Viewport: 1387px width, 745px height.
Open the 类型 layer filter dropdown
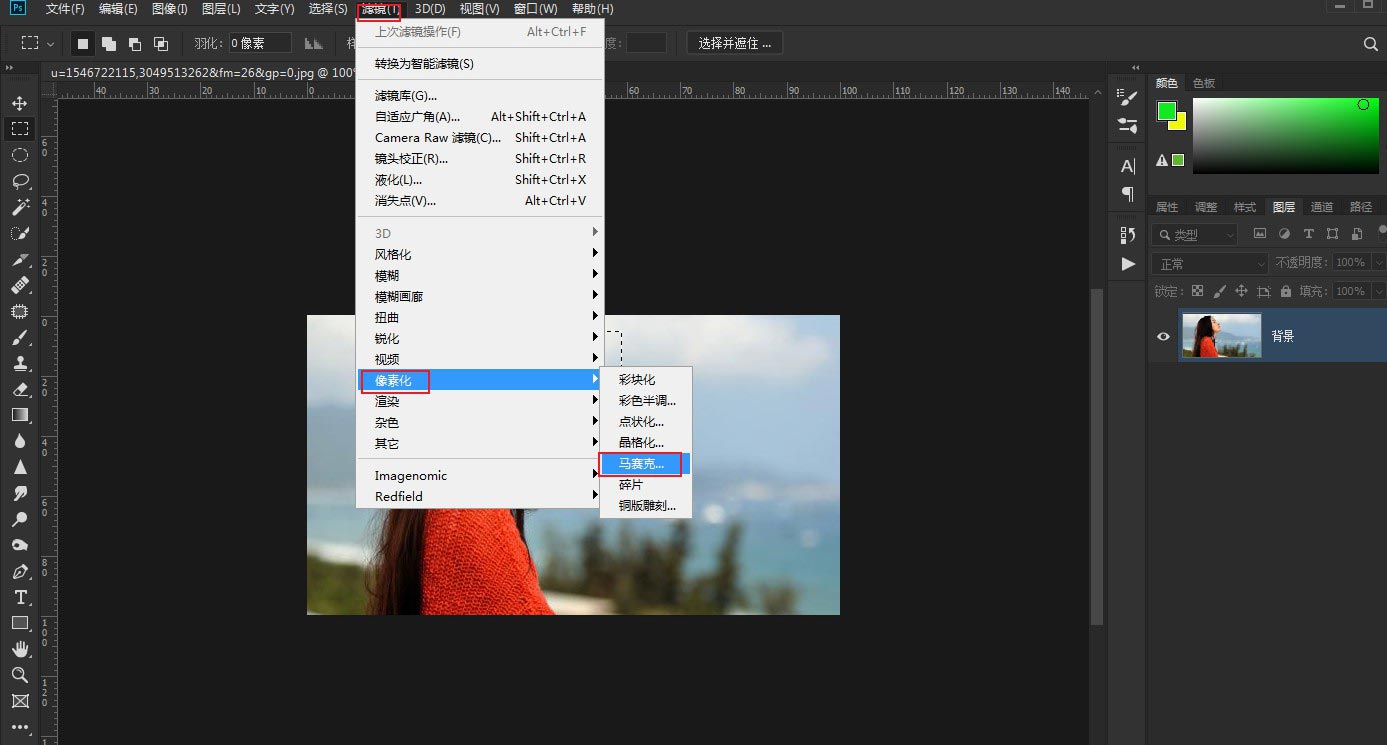[1194, 233]
